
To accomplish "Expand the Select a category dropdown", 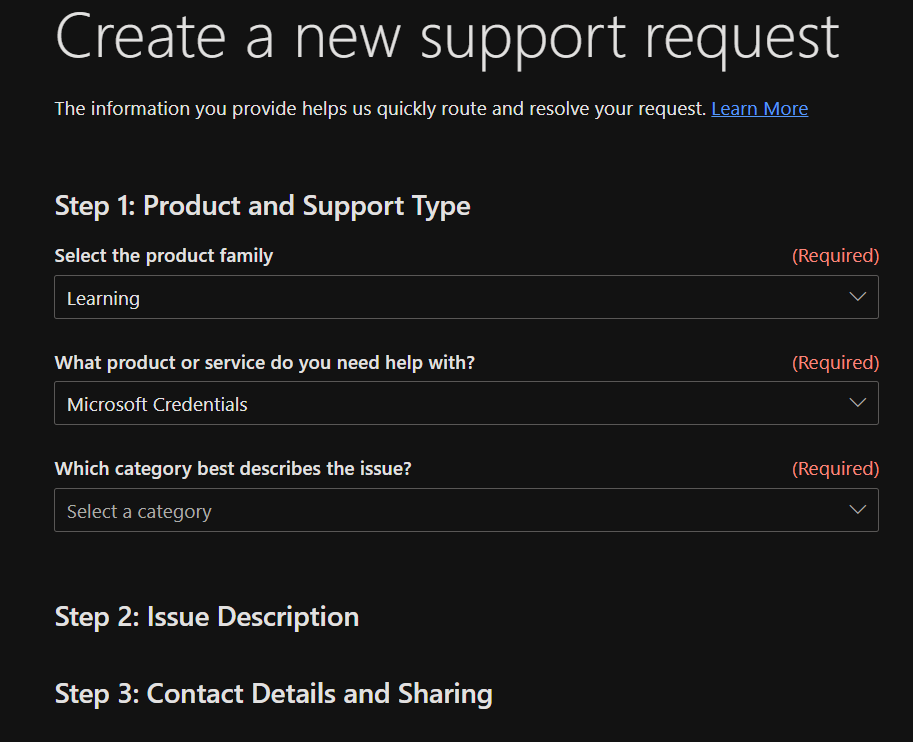I will tap(466, 510).
